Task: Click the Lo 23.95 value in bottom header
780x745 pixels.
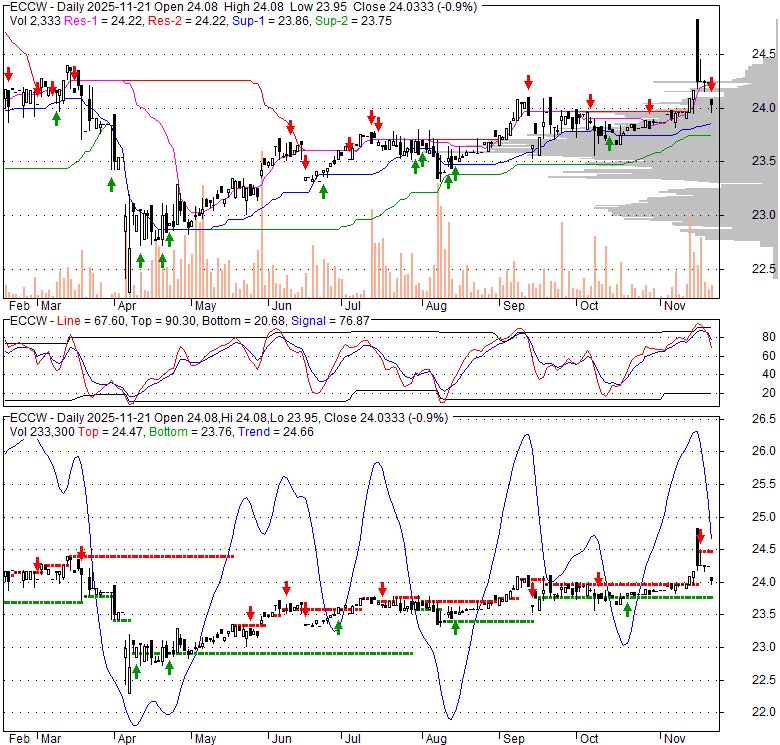Action: [292, 418]
